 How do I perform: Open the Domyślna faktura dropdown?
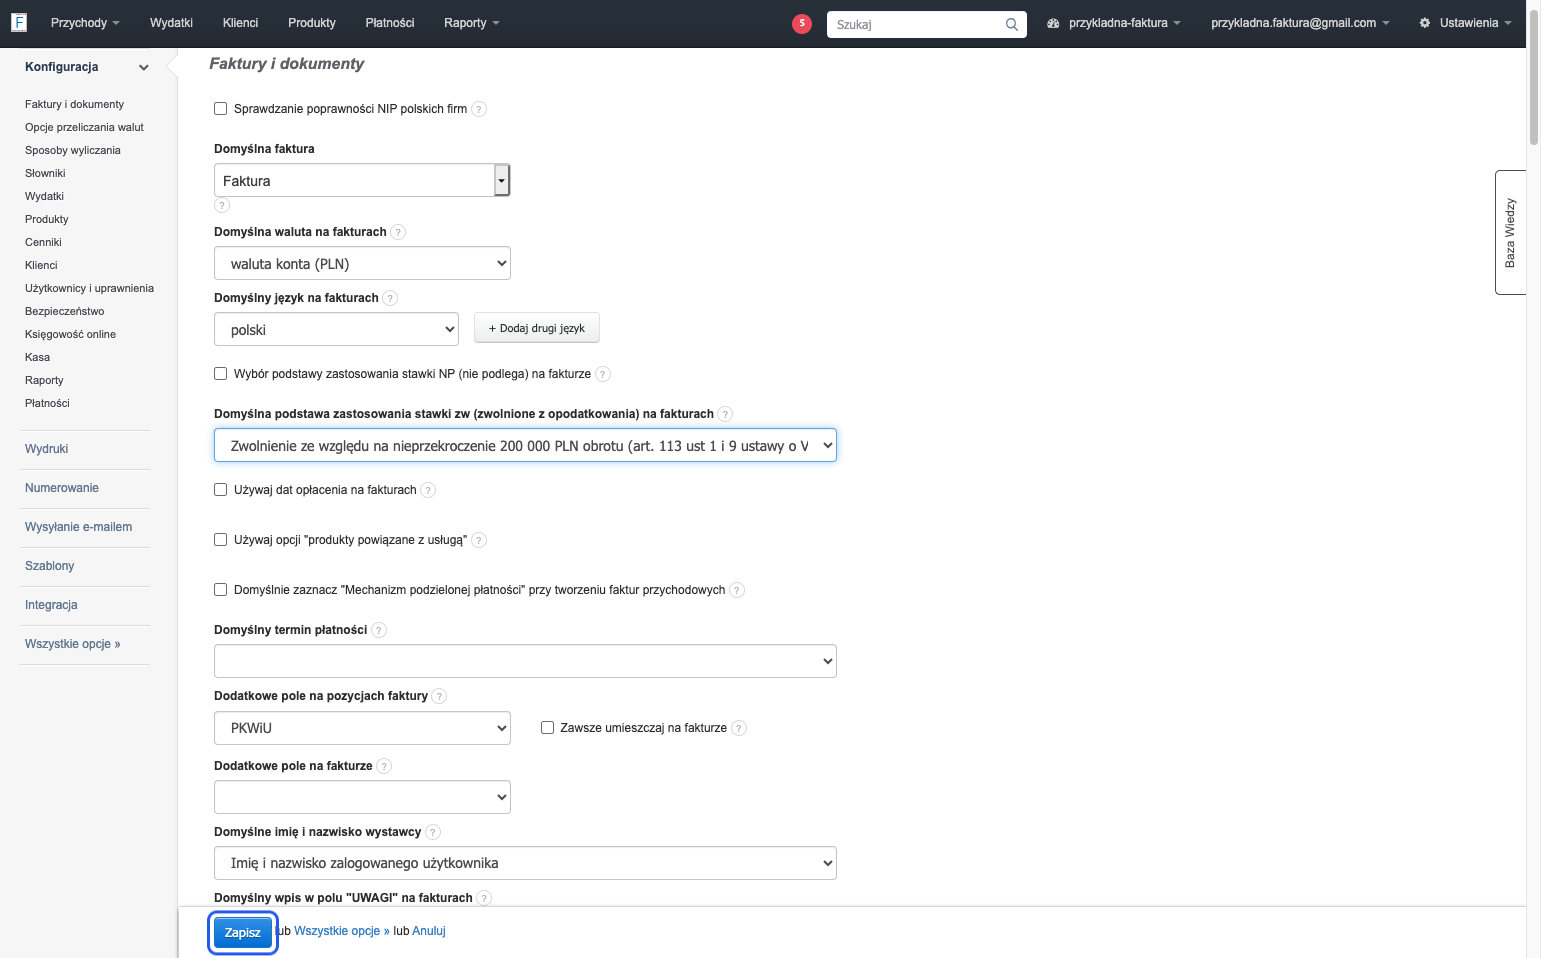[x=362, y=180]
